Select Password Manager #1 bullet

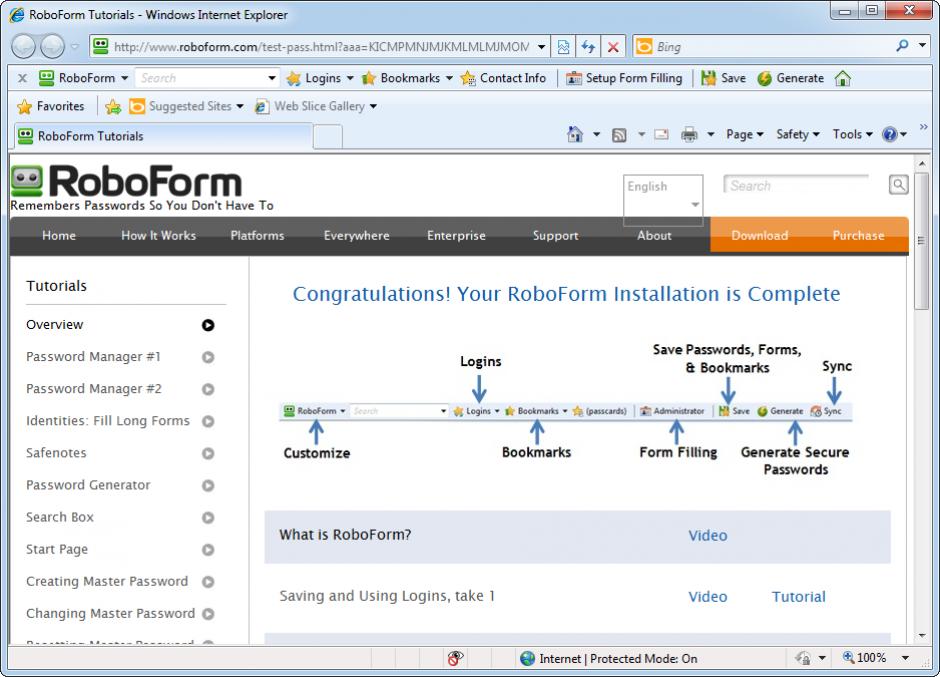(x=208, y=357)
